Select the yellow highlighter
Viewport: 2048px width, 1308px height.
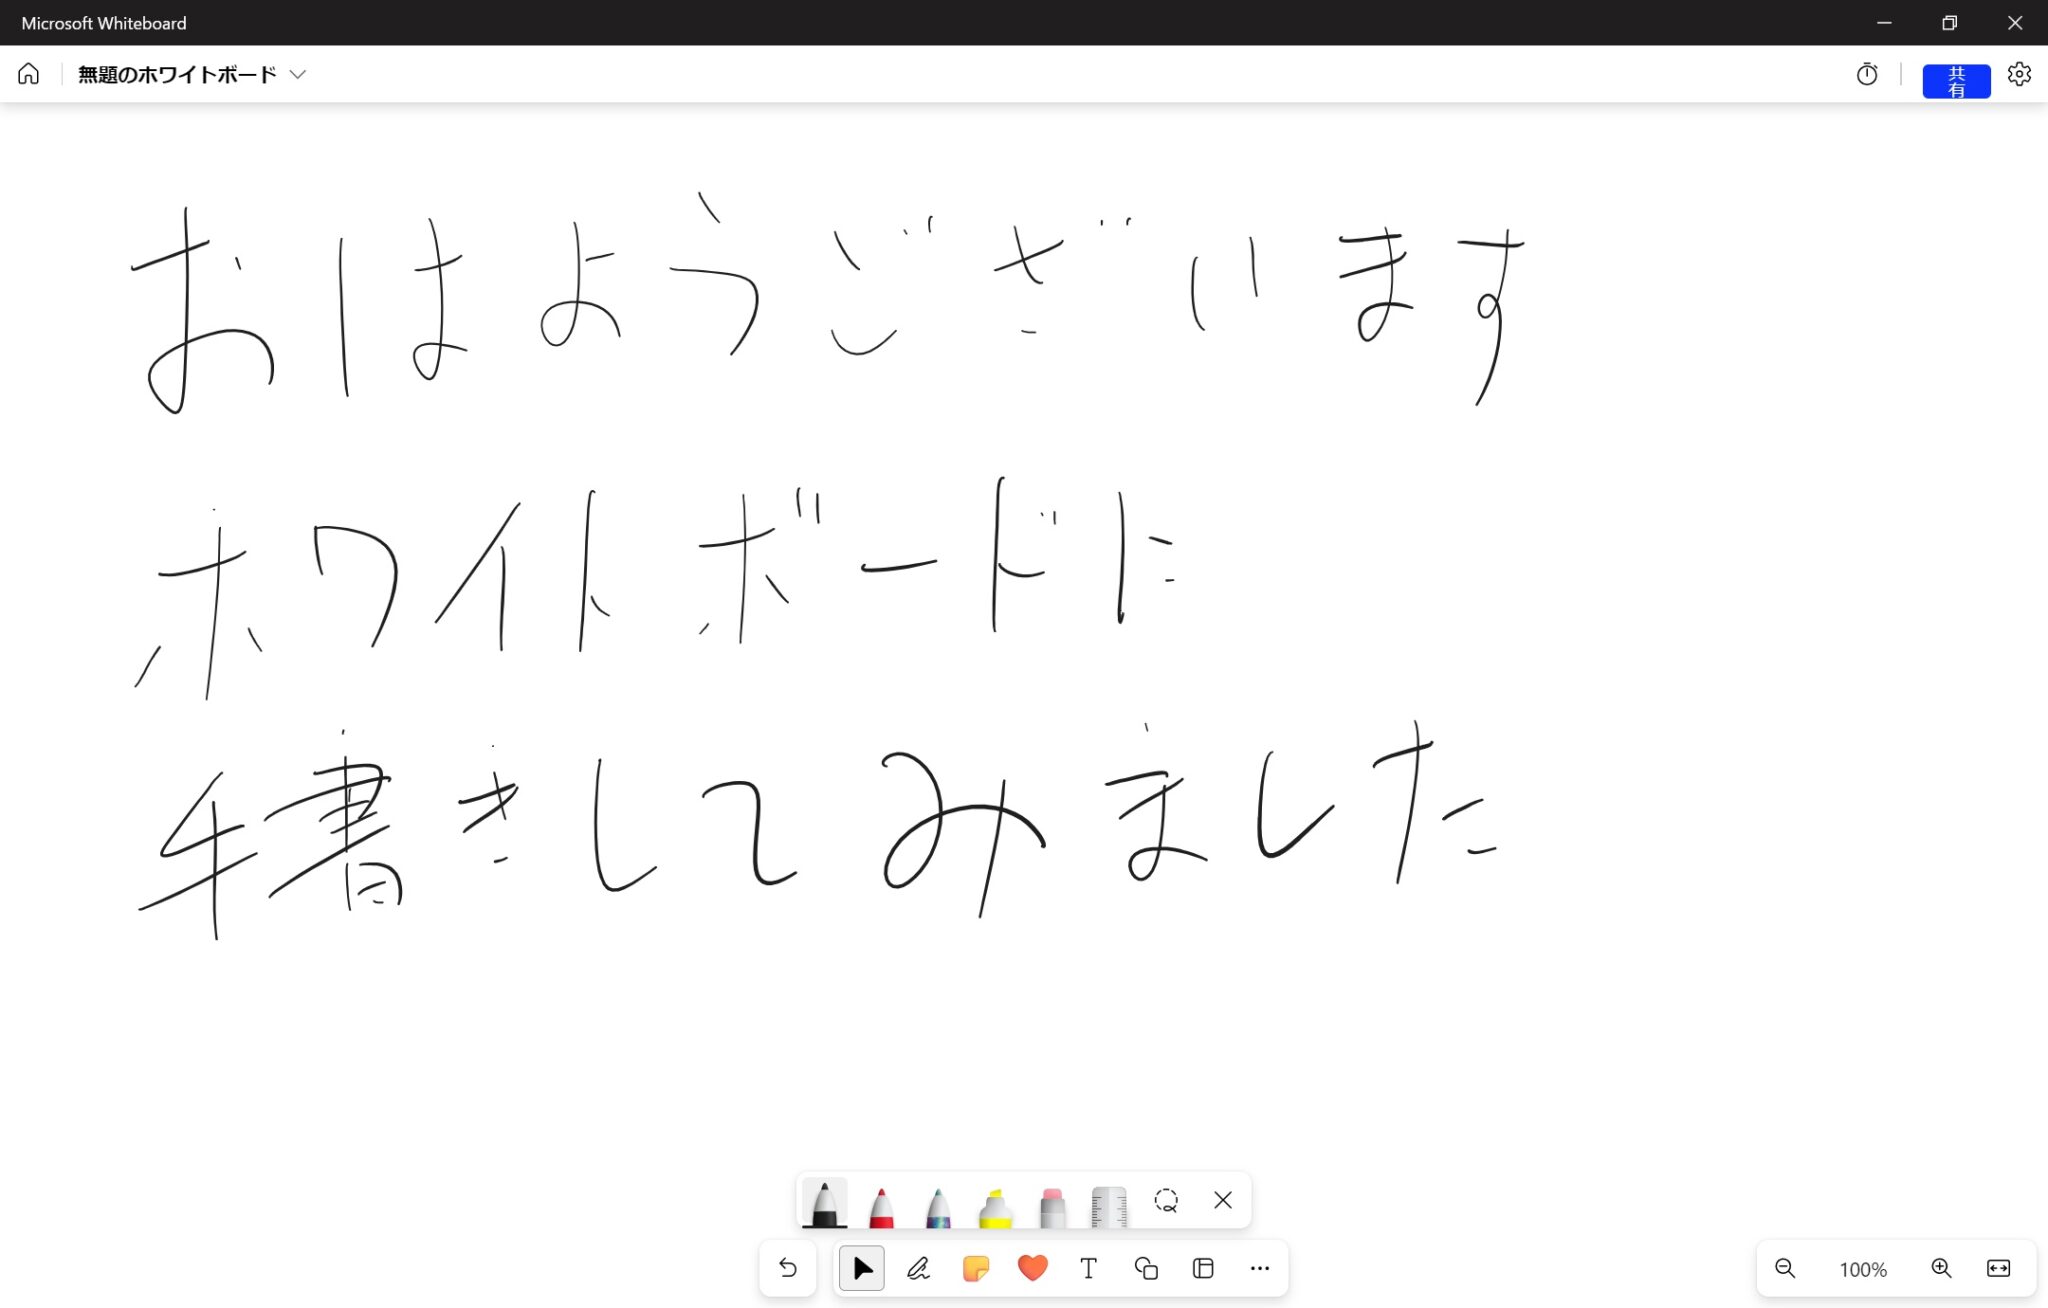pyautogui.click(x=995, y=1206)
